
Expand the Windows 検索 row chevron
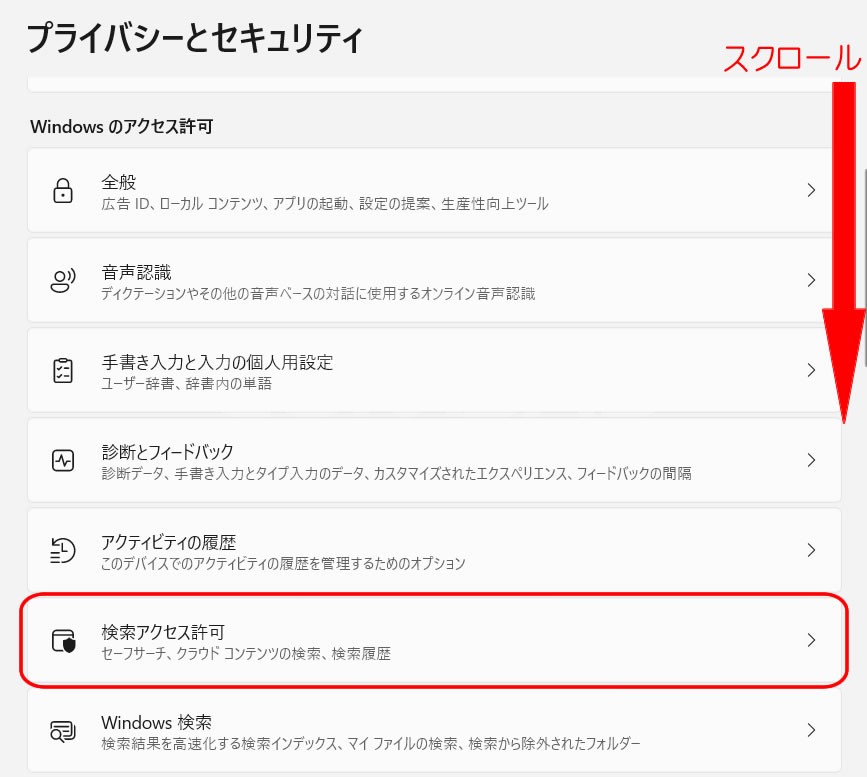click(812, 730)
